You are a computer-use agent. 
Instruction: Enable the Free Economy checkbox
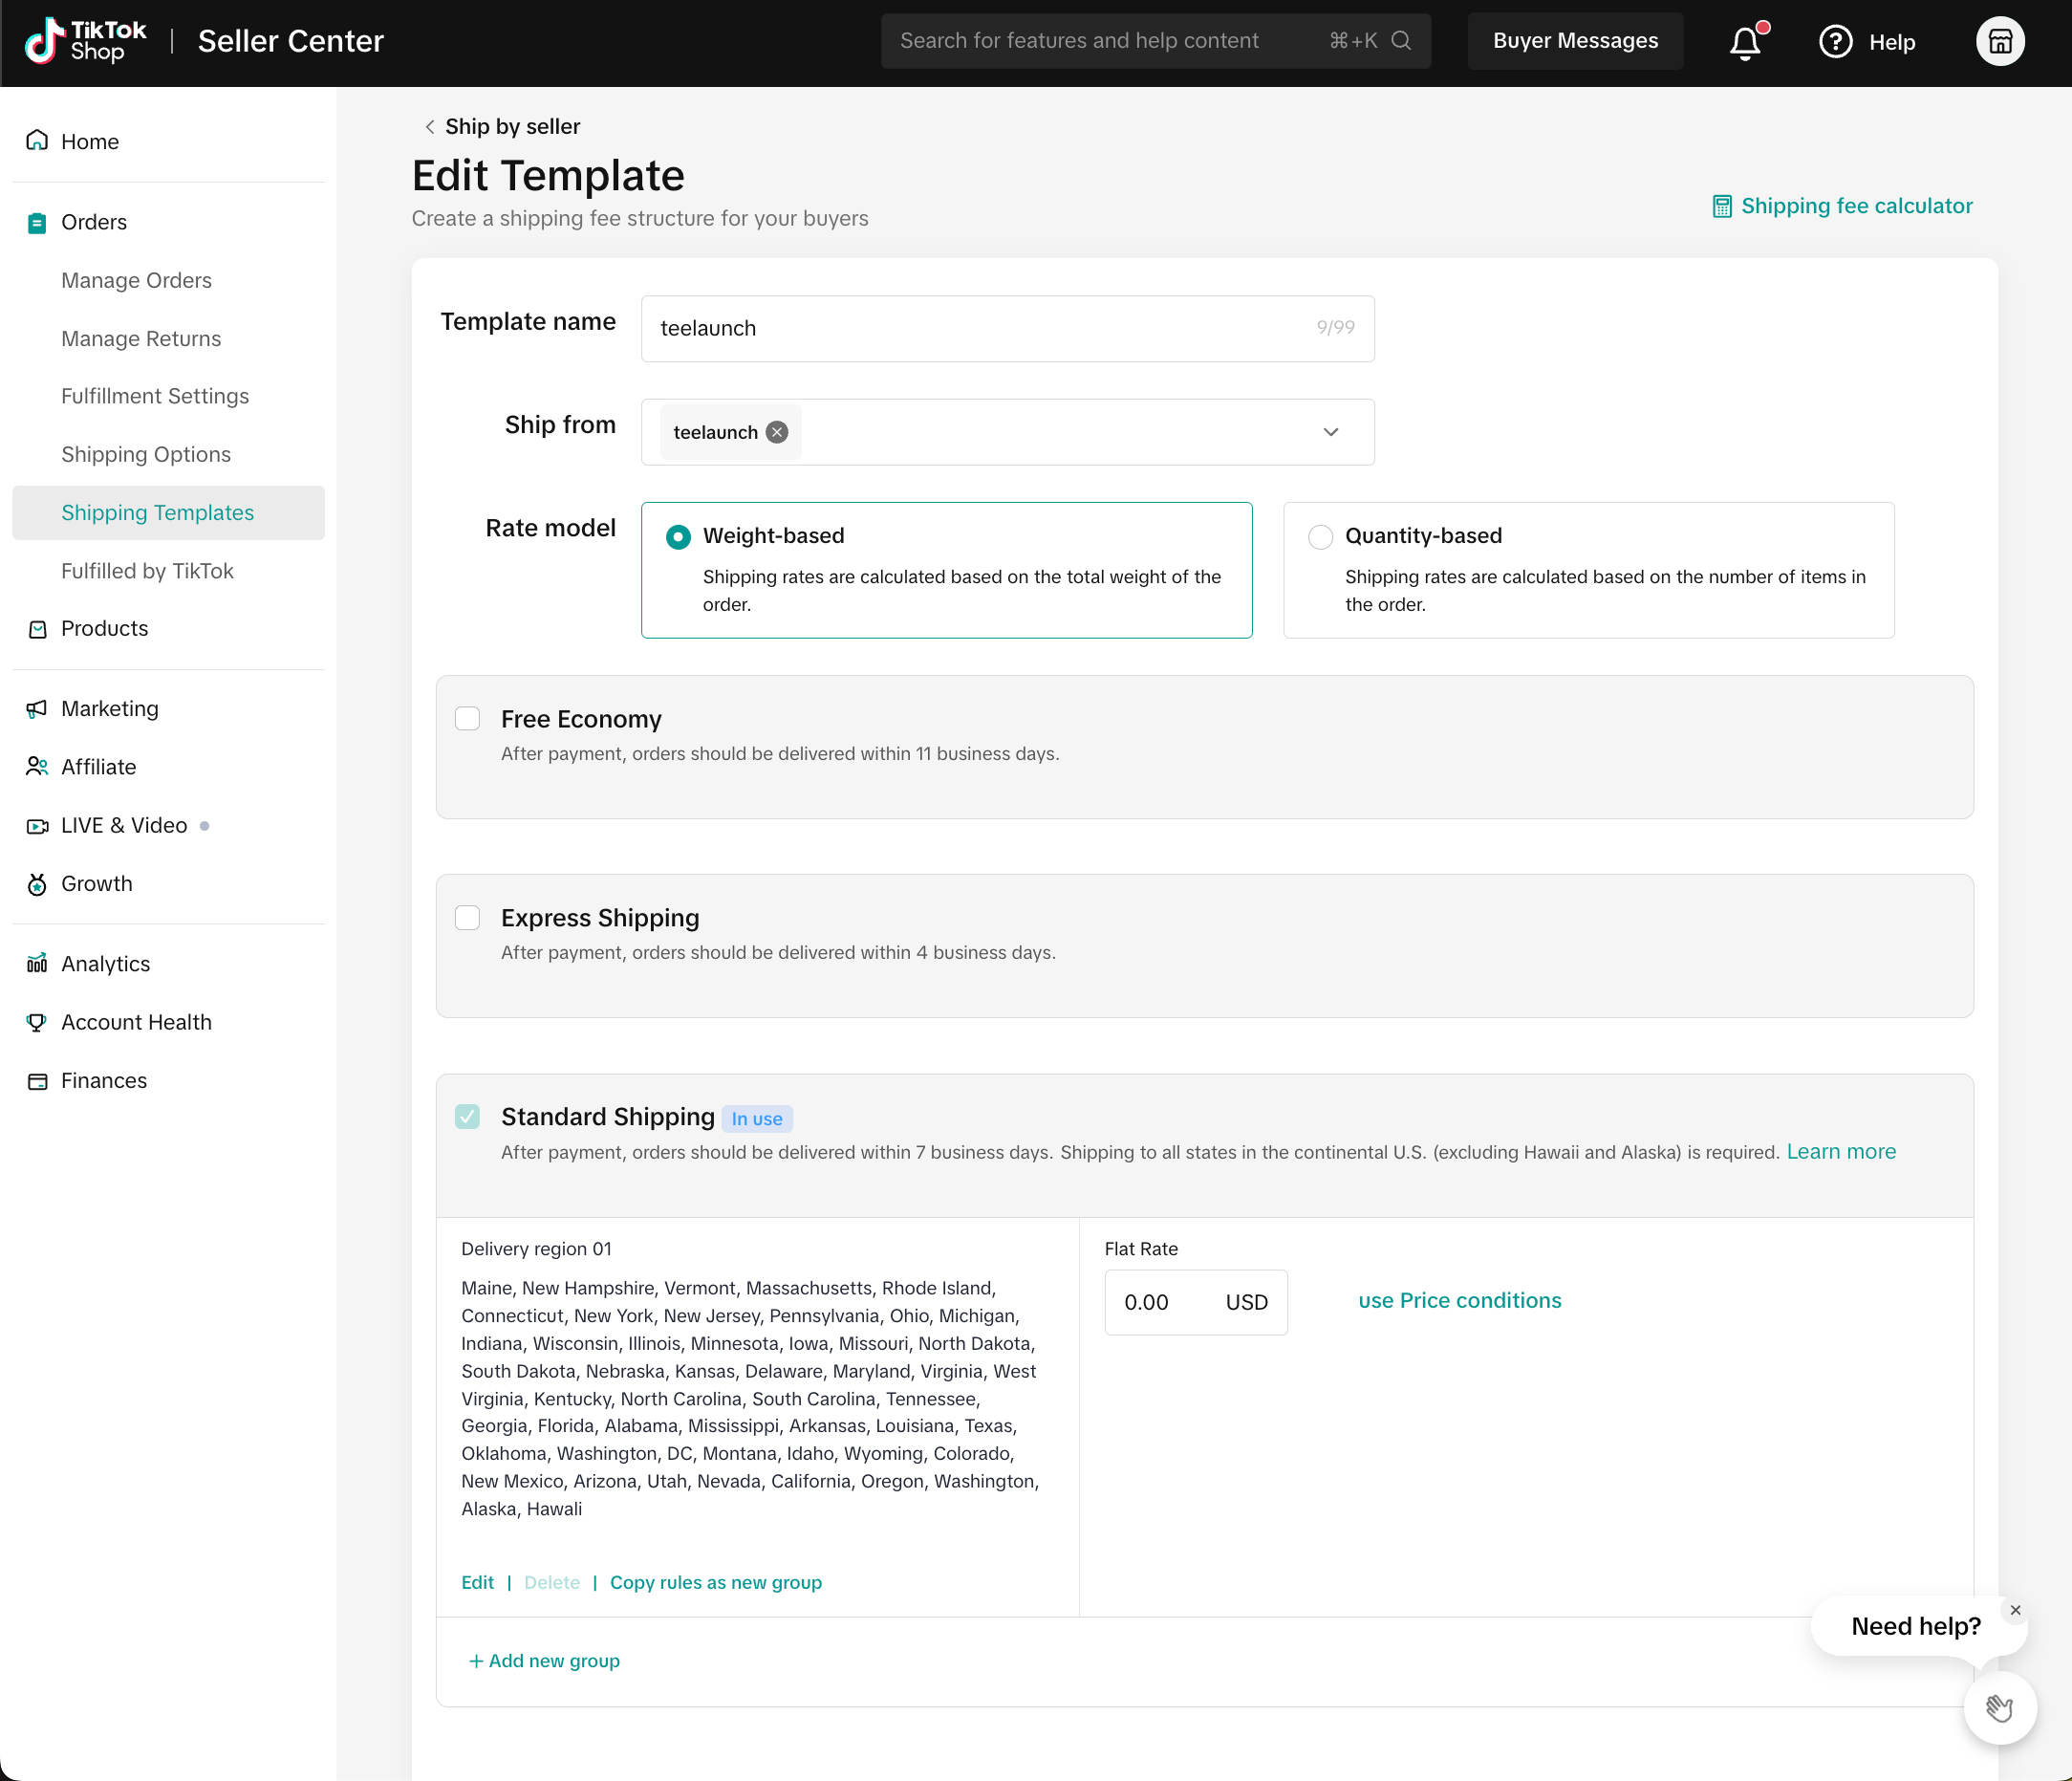tap(467, 719)
